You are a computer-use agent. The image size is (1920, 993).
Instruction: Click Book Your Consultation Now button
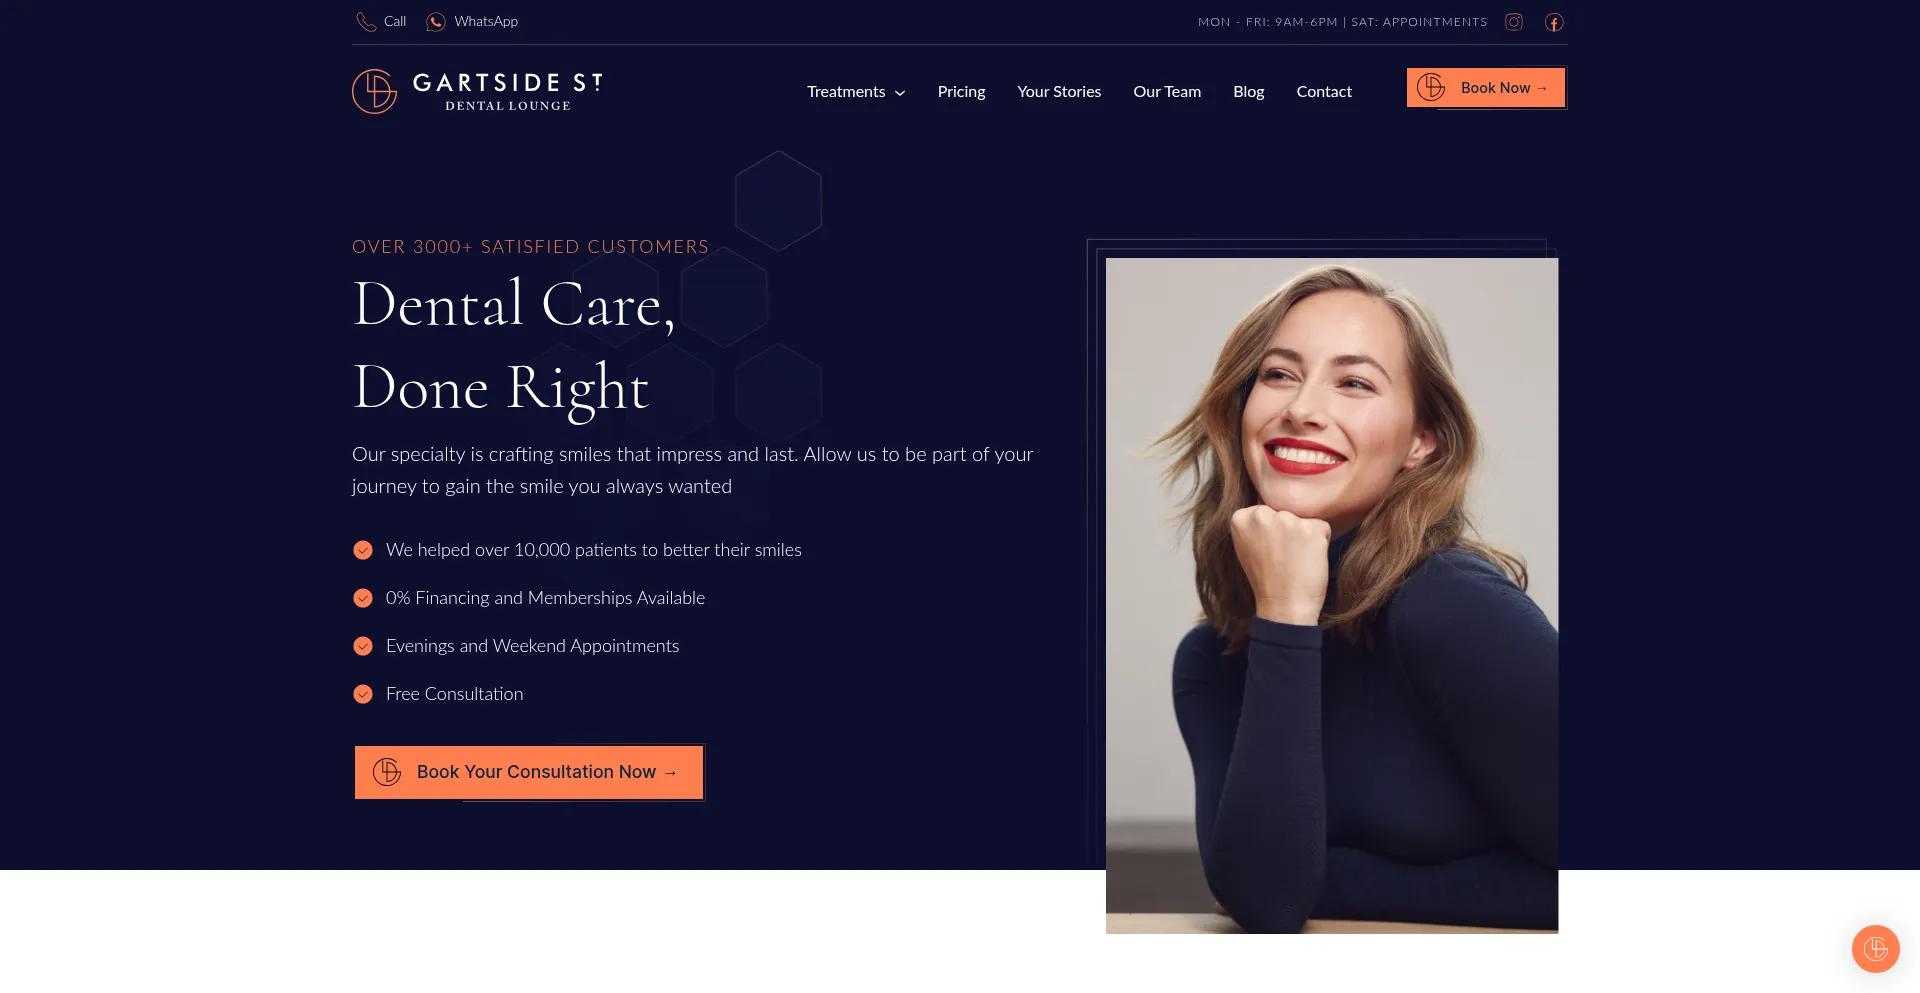coord(529,772)
